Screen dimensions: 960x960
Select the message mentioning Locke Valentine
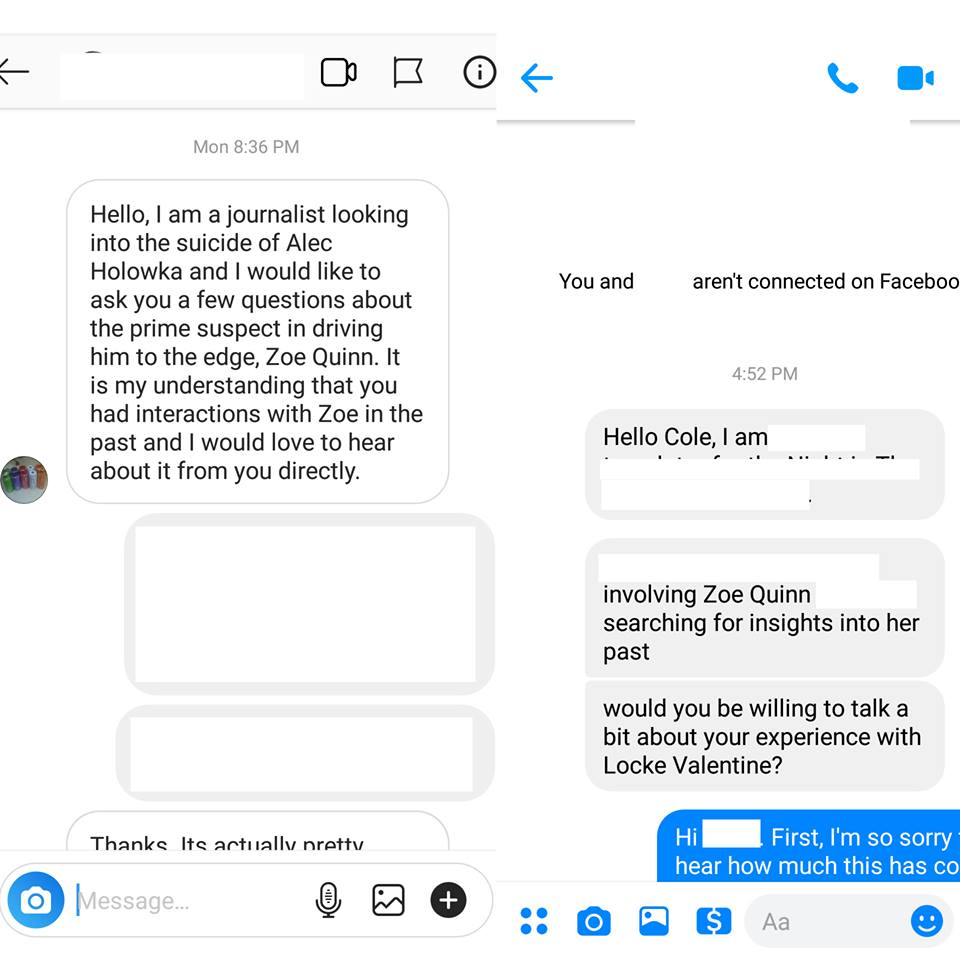(x=765, y=737)
